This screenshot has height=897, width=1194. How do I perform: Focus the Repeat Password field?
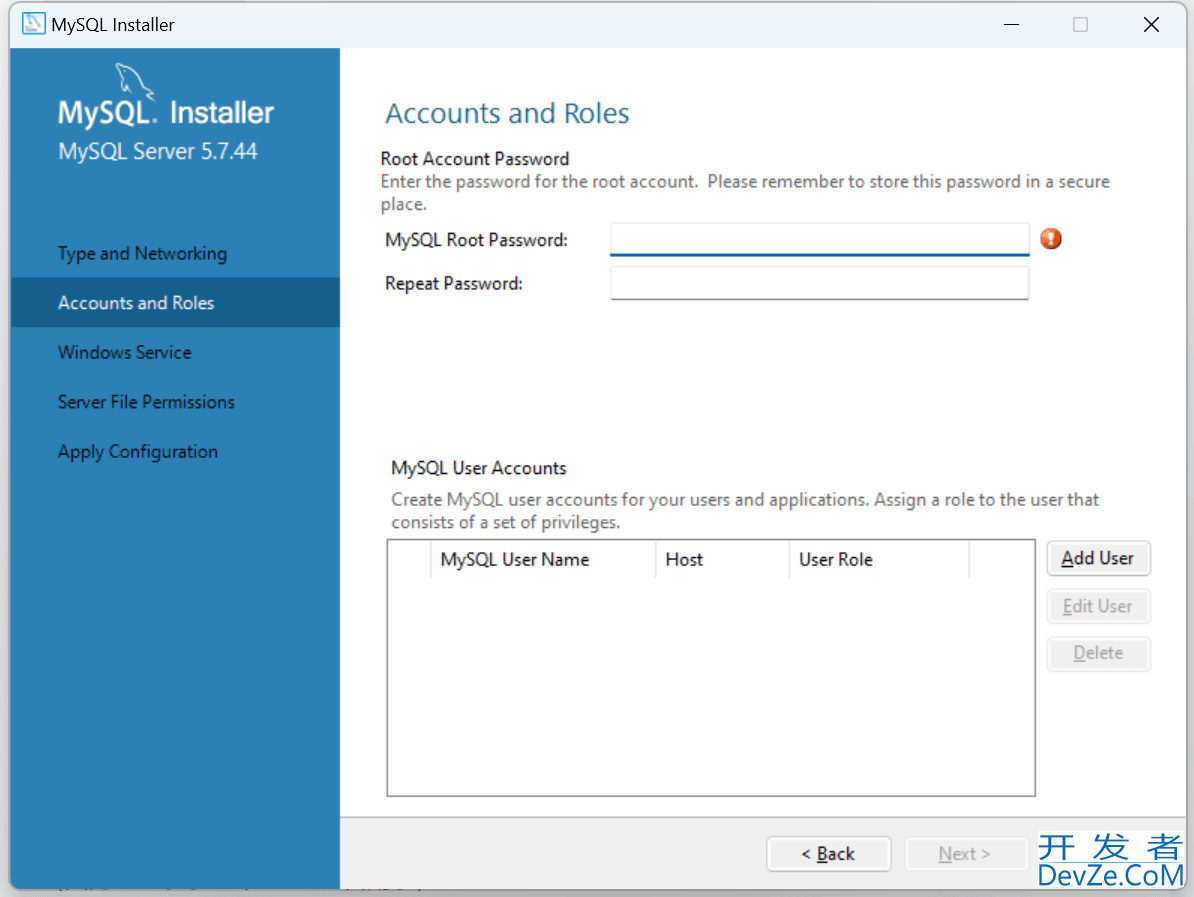(819, 283)
